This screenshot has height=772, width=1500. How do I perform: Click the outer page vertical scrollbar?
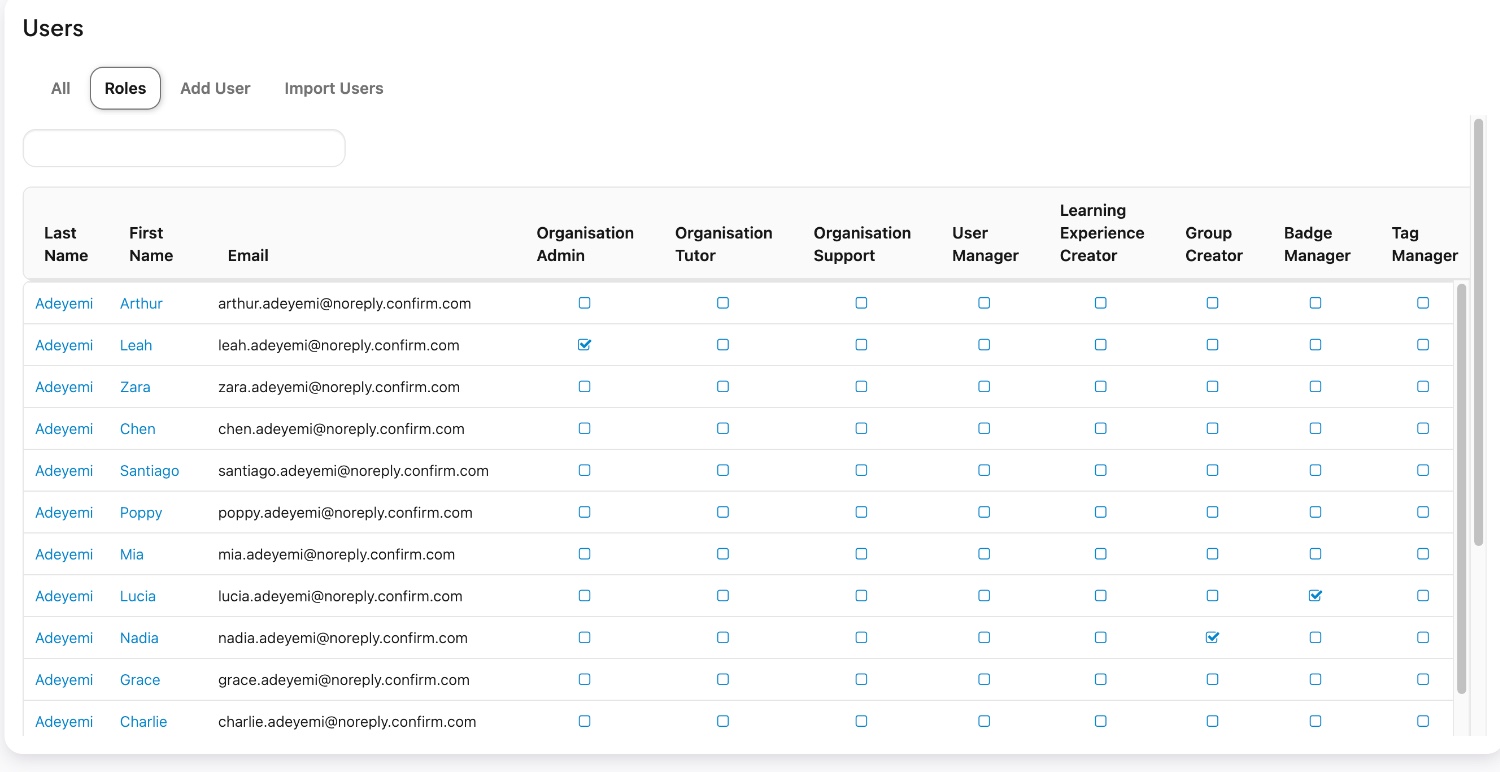tap(1479, 332)
